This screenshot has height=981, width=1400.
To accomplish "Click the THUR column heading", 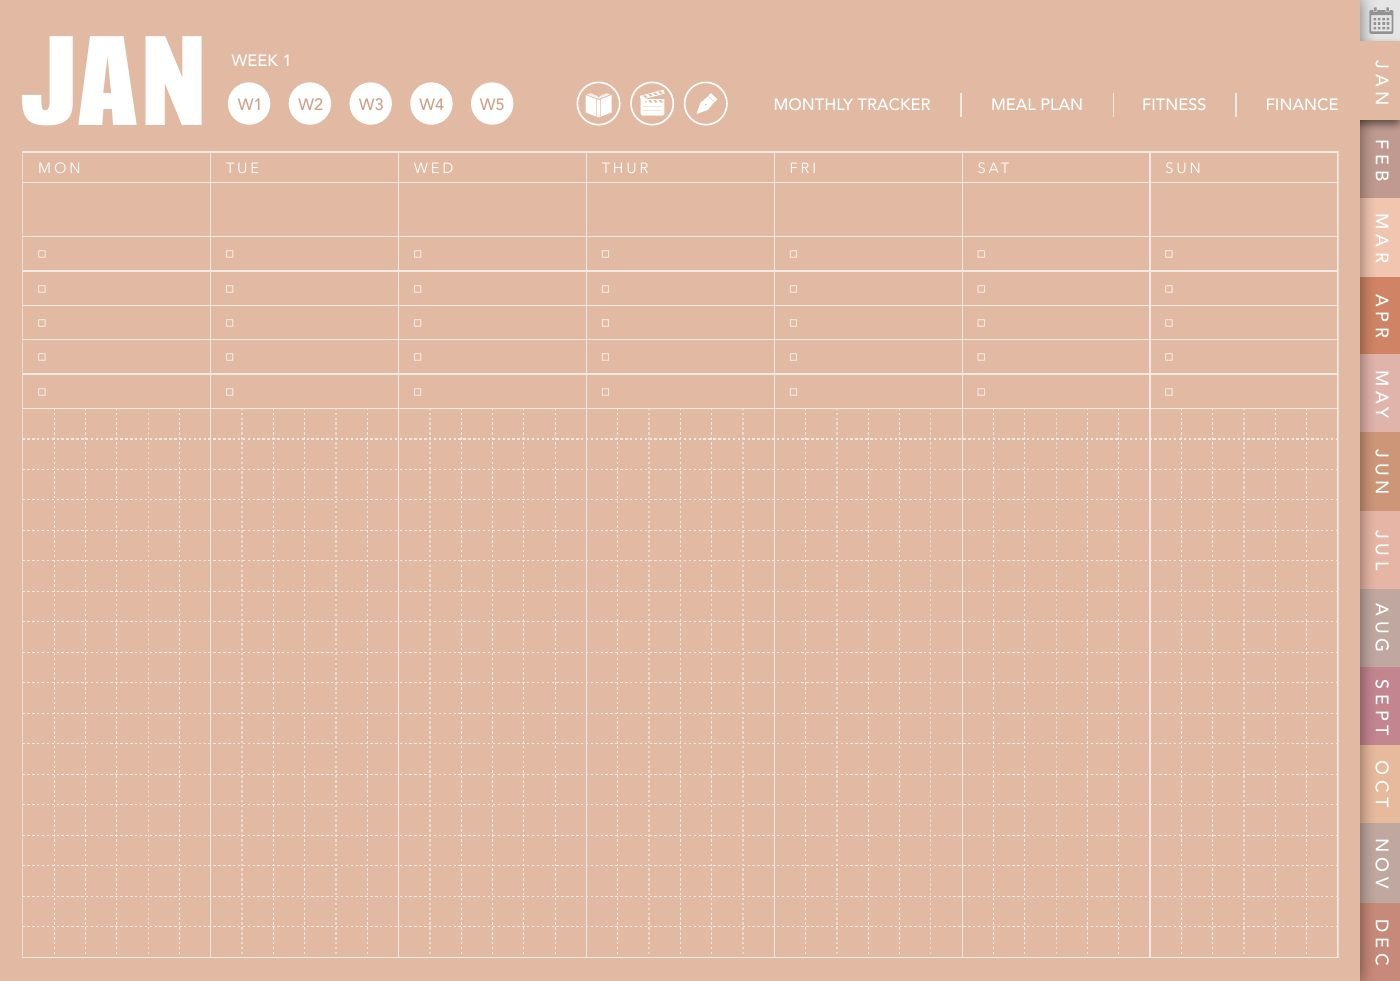I will click(x=626, y=168).
